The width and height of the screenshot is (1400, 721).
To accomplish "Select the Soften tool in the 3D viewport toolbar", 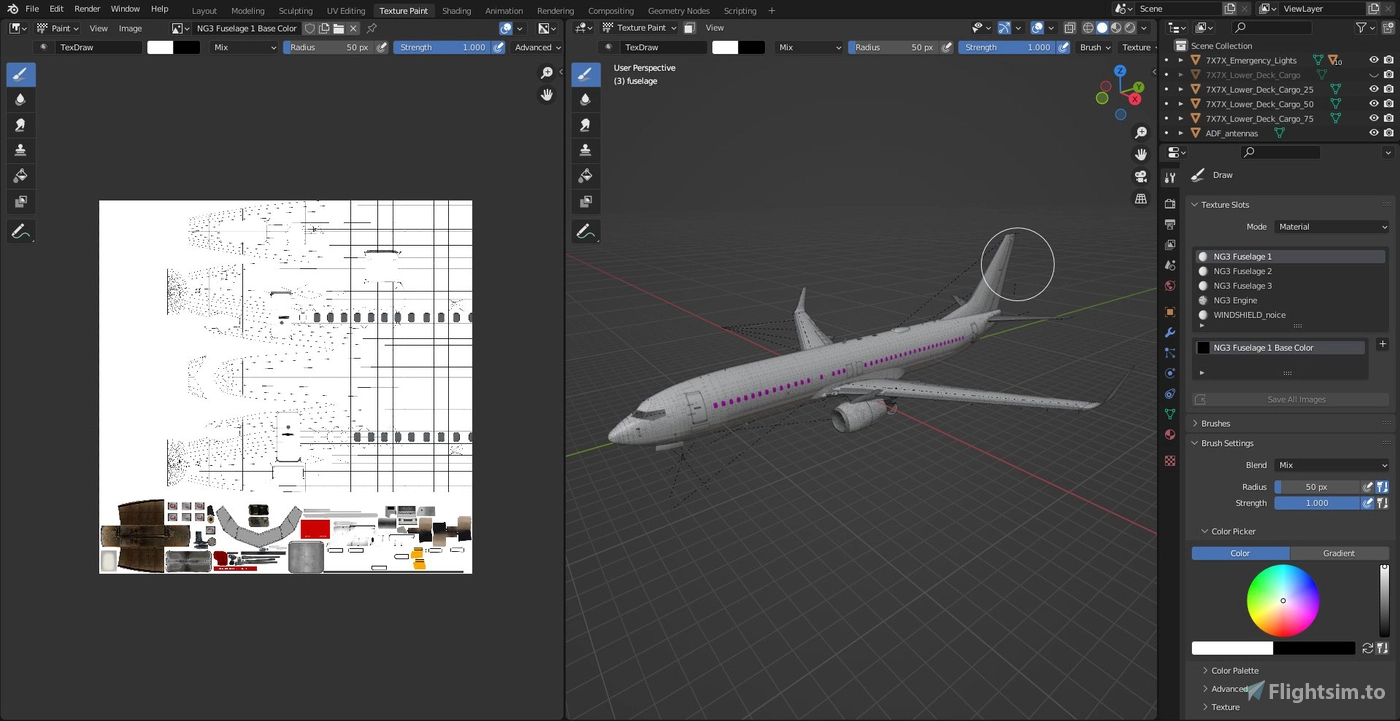I will pos(586,99).
